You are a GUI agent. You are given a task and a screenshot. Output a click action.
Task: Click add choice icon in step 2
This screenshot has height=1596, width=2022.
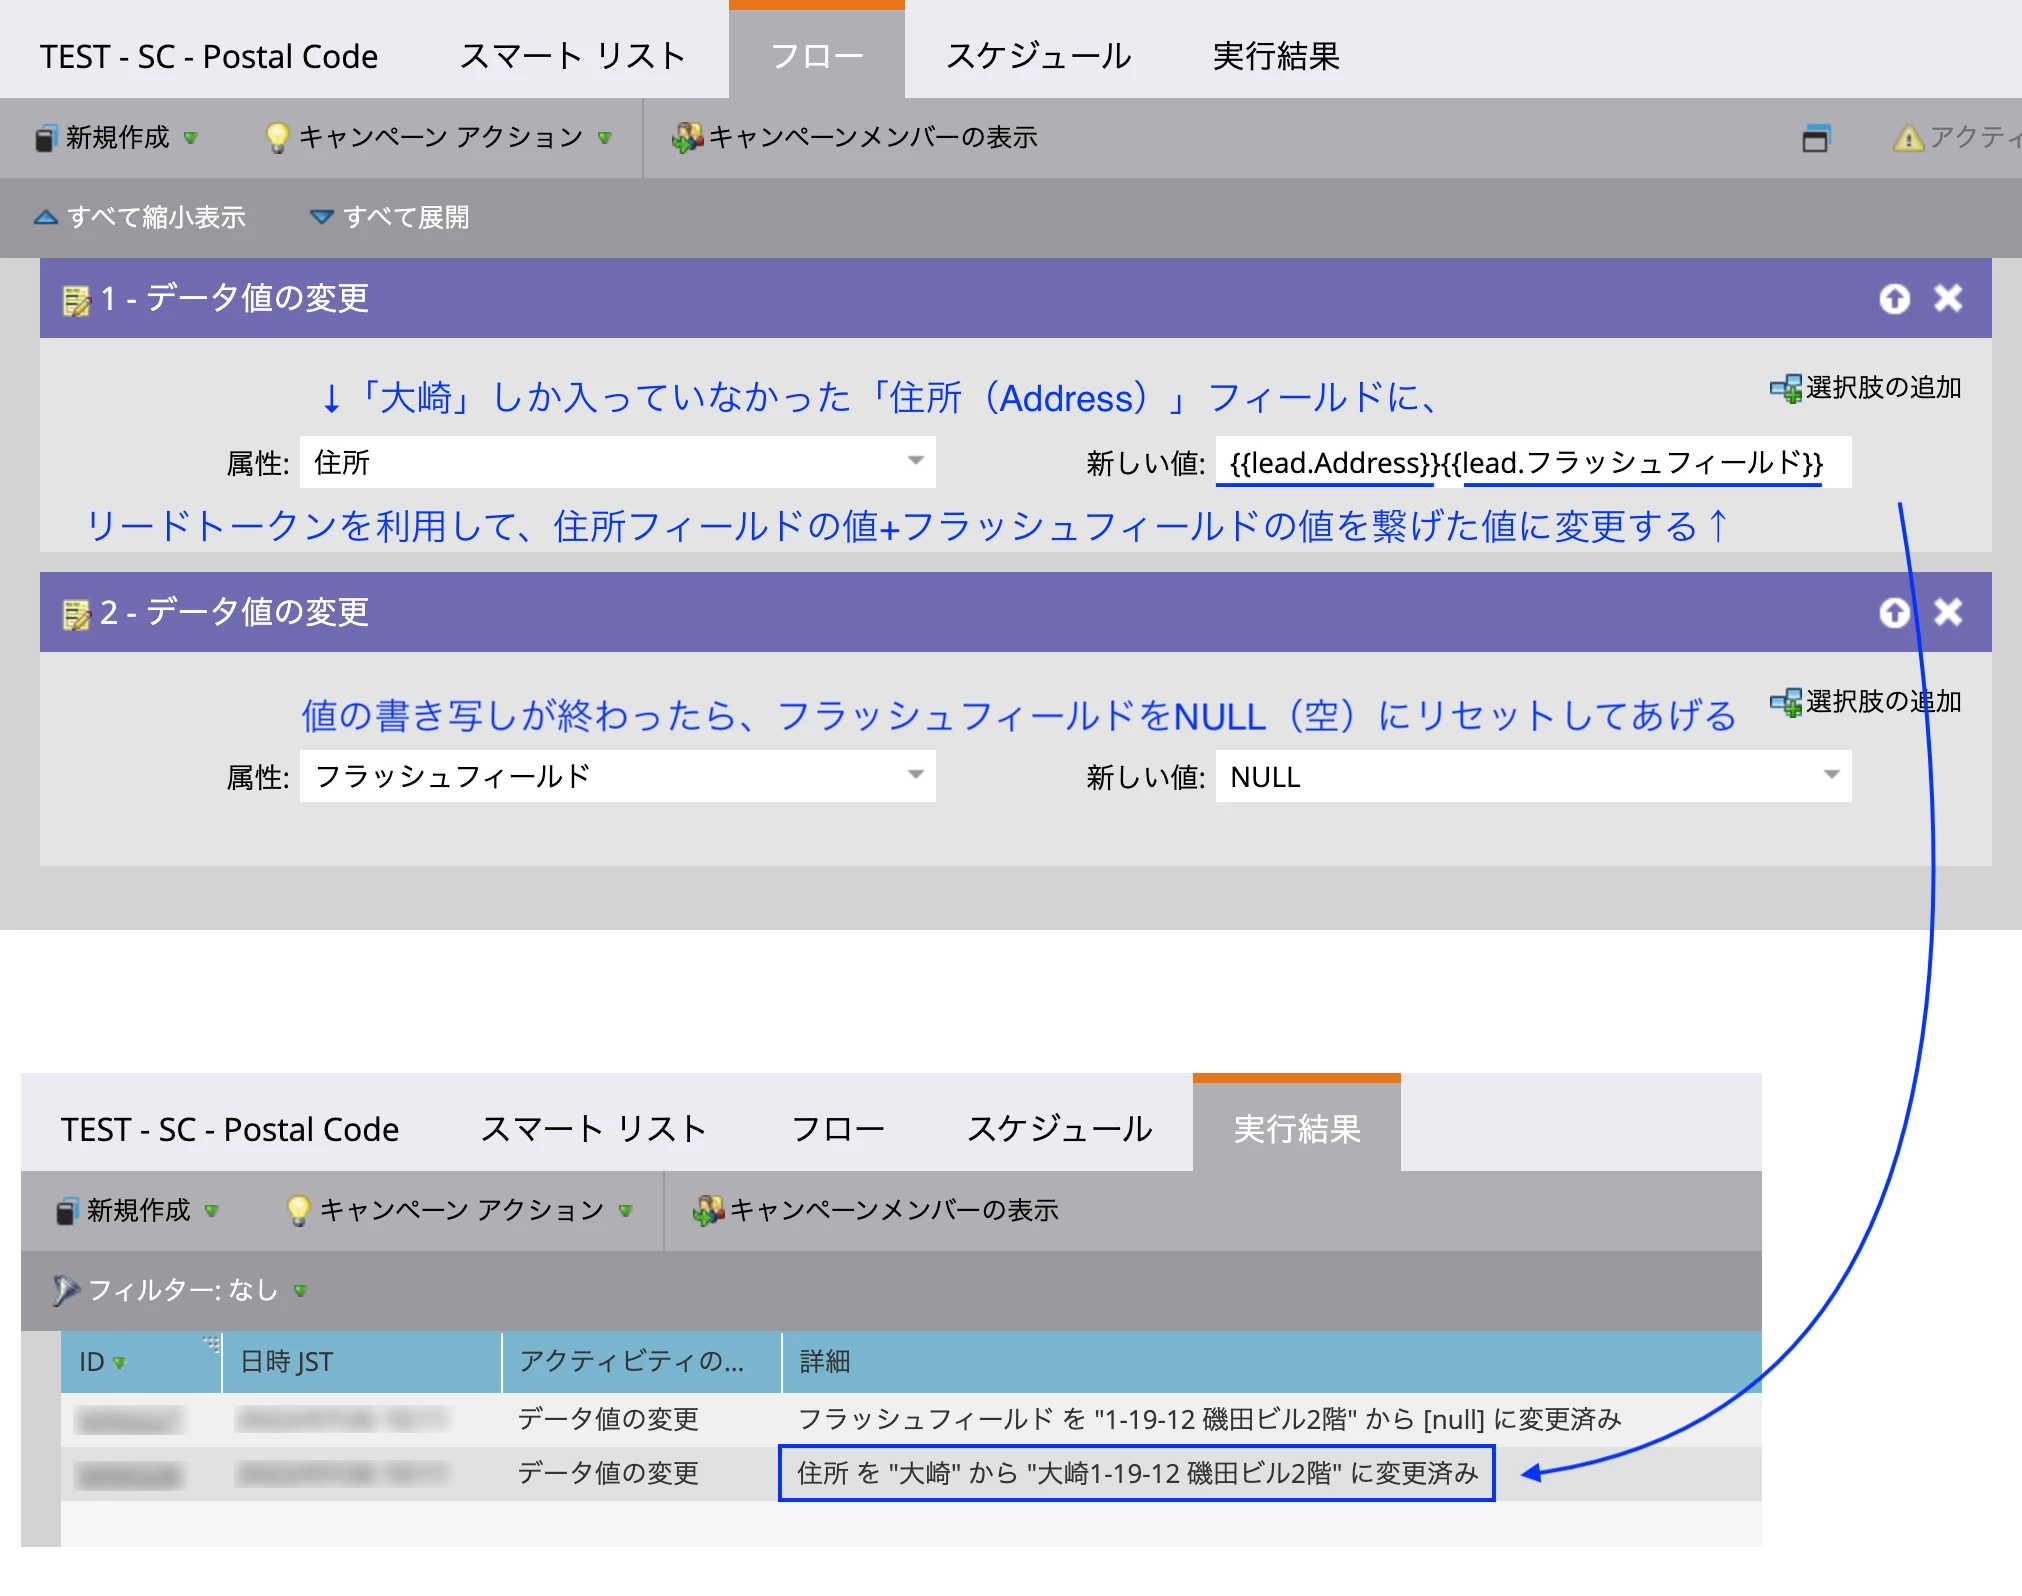pyautogui.click(x=1785, y=702)
